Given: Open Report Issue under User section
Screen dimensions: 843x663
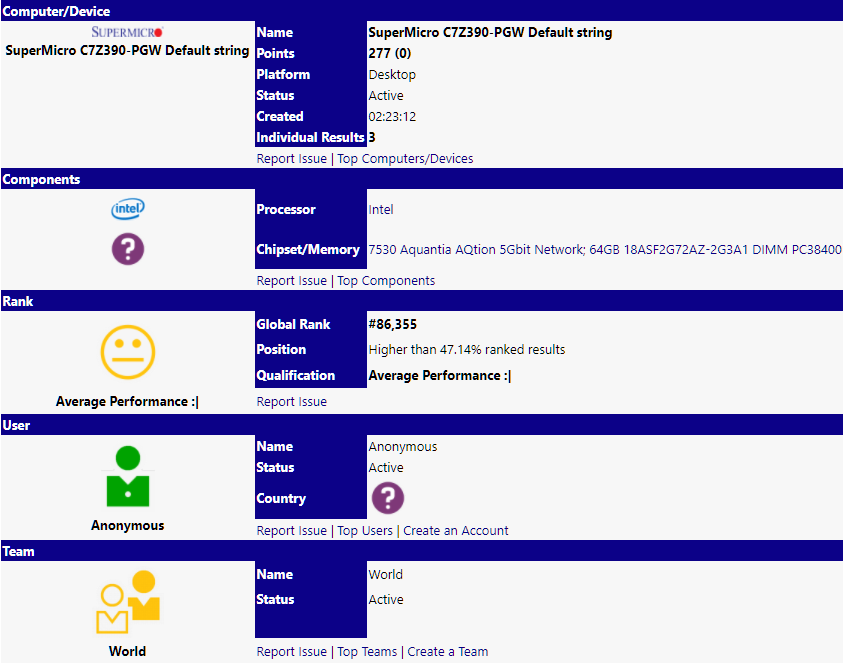Looking at the screenshot, I should [x=291, y=531].
